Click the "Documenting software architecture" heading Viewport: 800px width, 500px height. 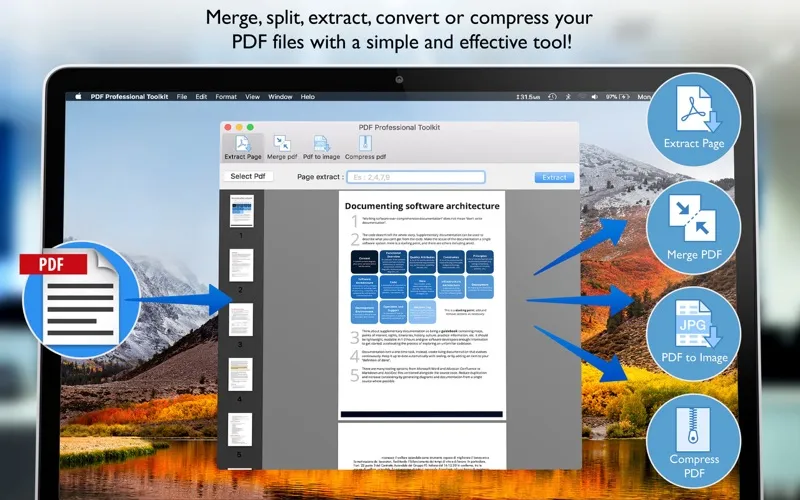pos(422,206)
